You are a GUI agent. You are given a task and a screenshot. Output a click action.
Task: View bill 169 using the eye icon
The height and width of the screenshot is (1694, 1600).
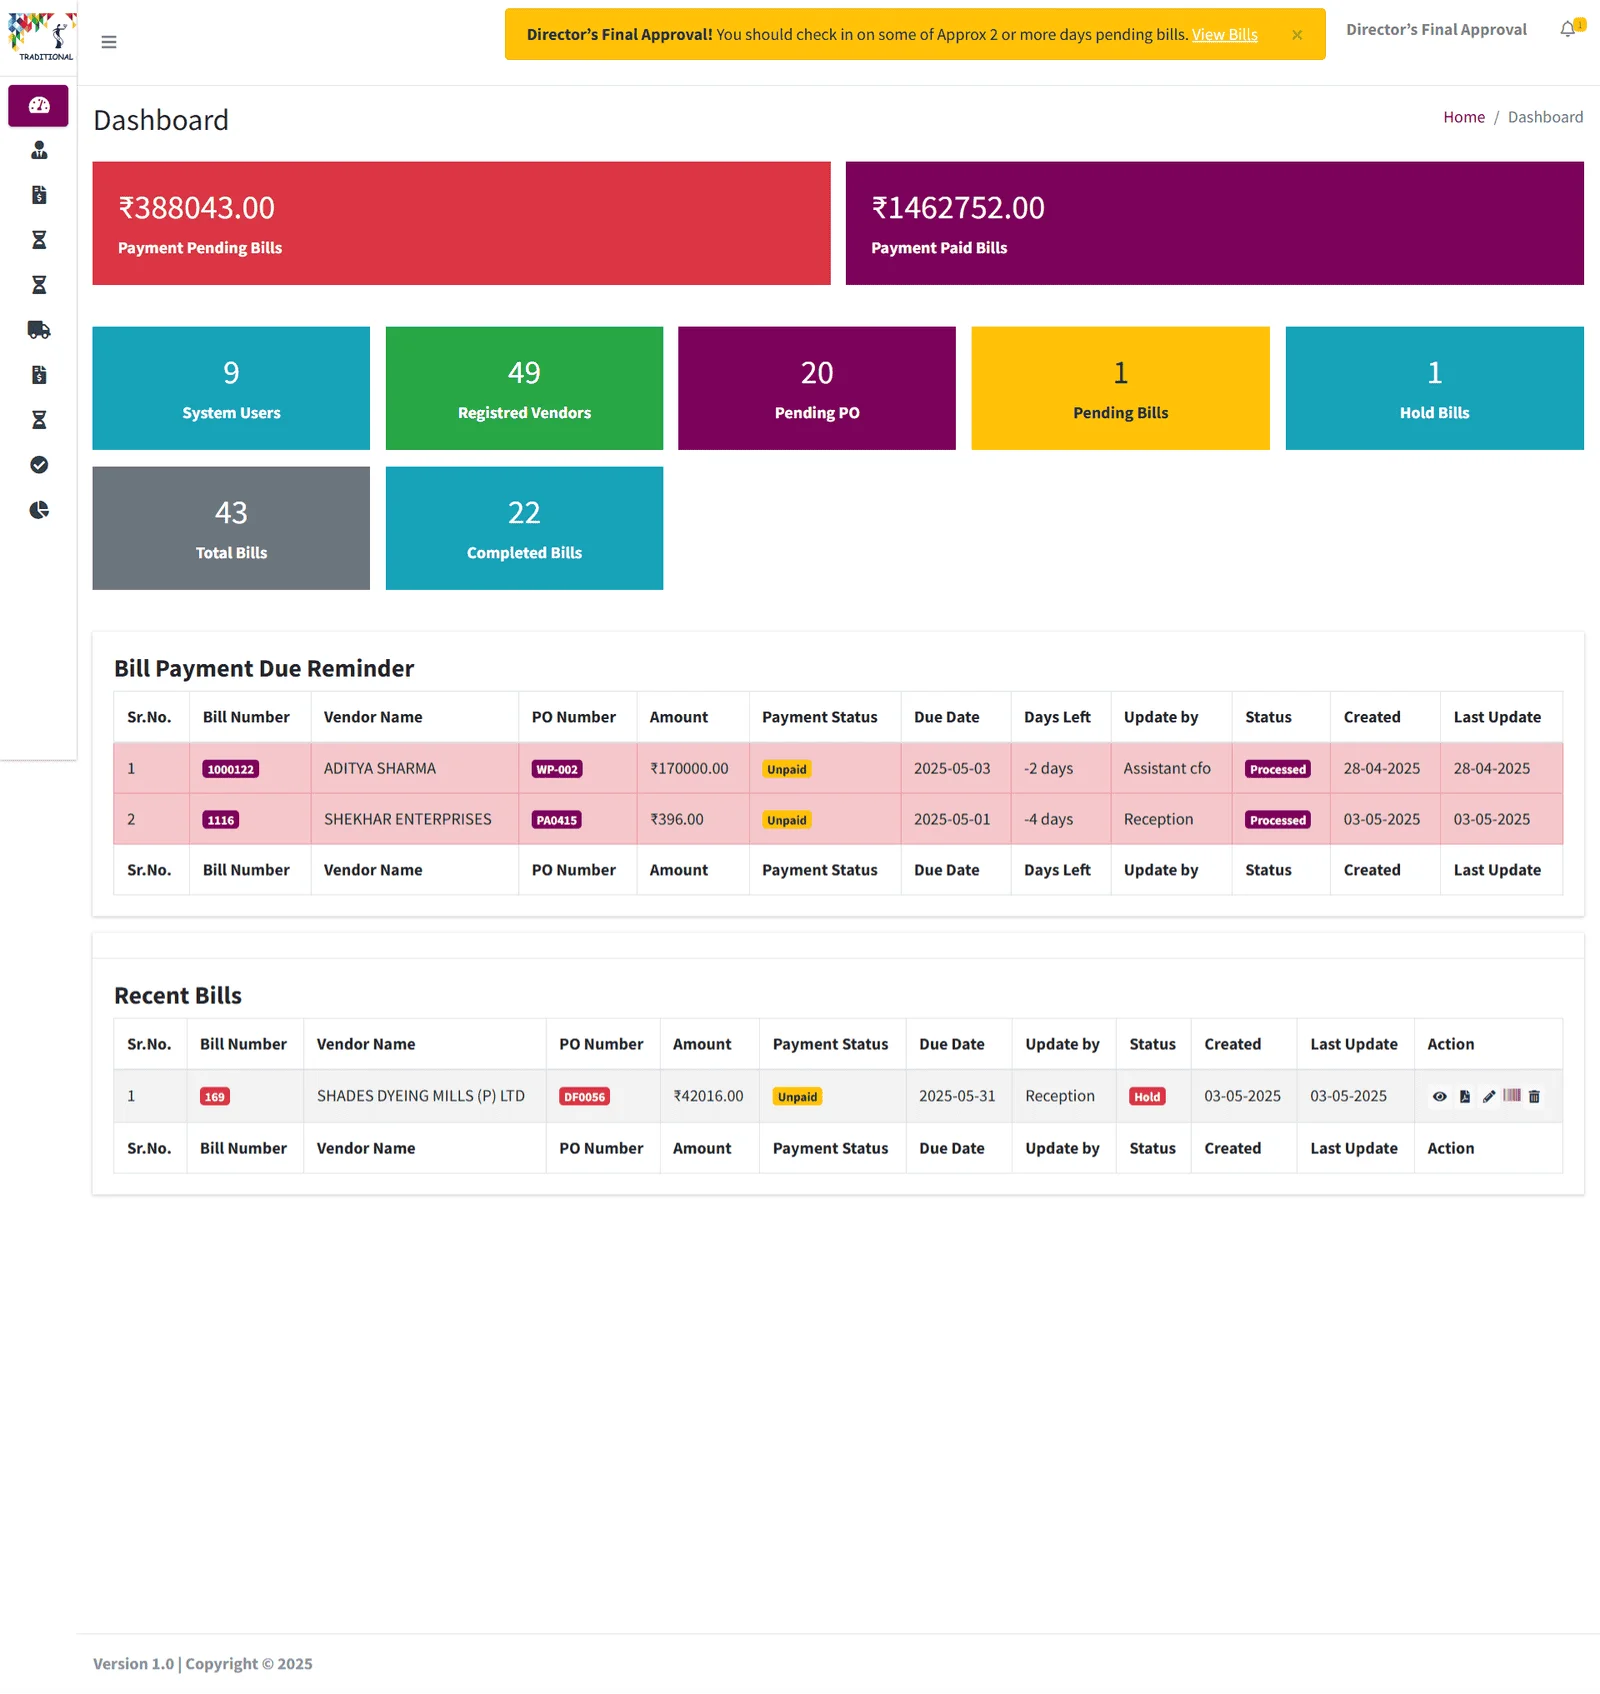[x=1440, y=1096]
